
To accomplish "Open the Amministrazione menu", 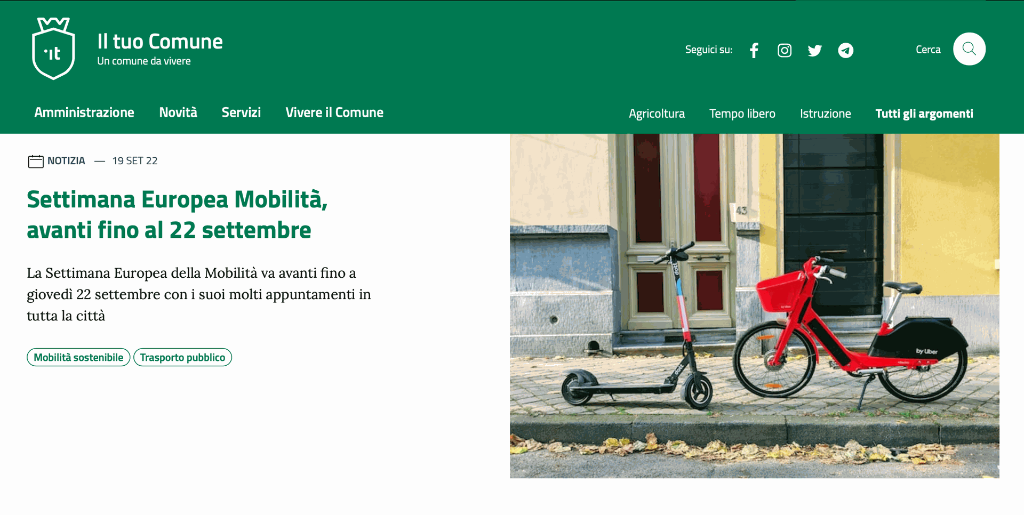I will pyautogui.click(x=84, y=112).
